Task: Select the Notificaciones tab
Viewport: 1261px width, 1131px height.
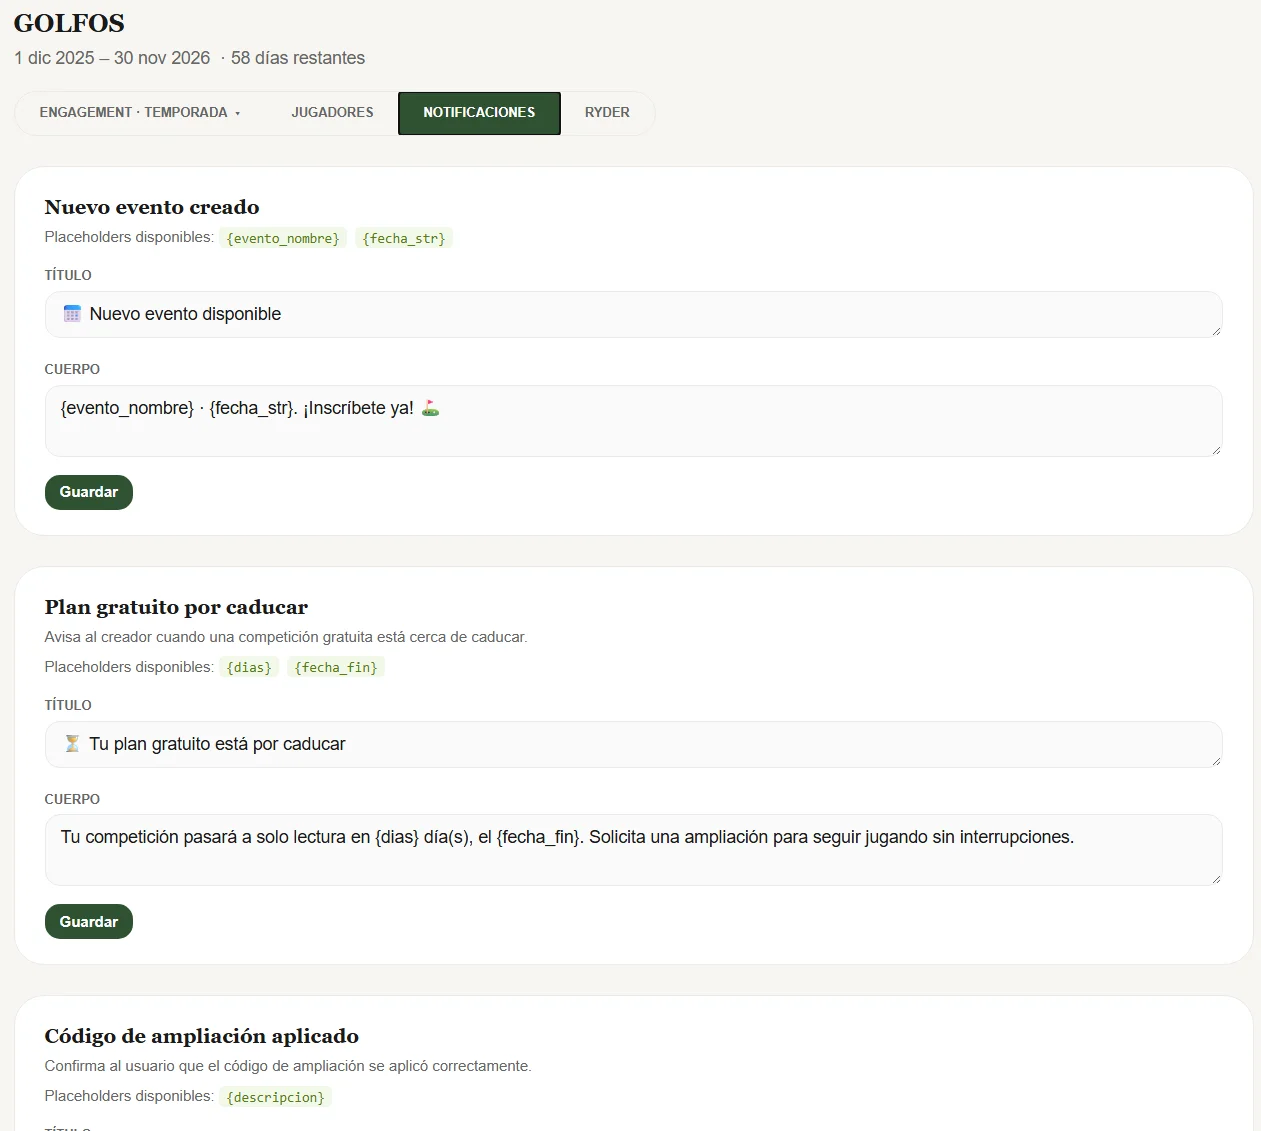Action: (479, 113)
